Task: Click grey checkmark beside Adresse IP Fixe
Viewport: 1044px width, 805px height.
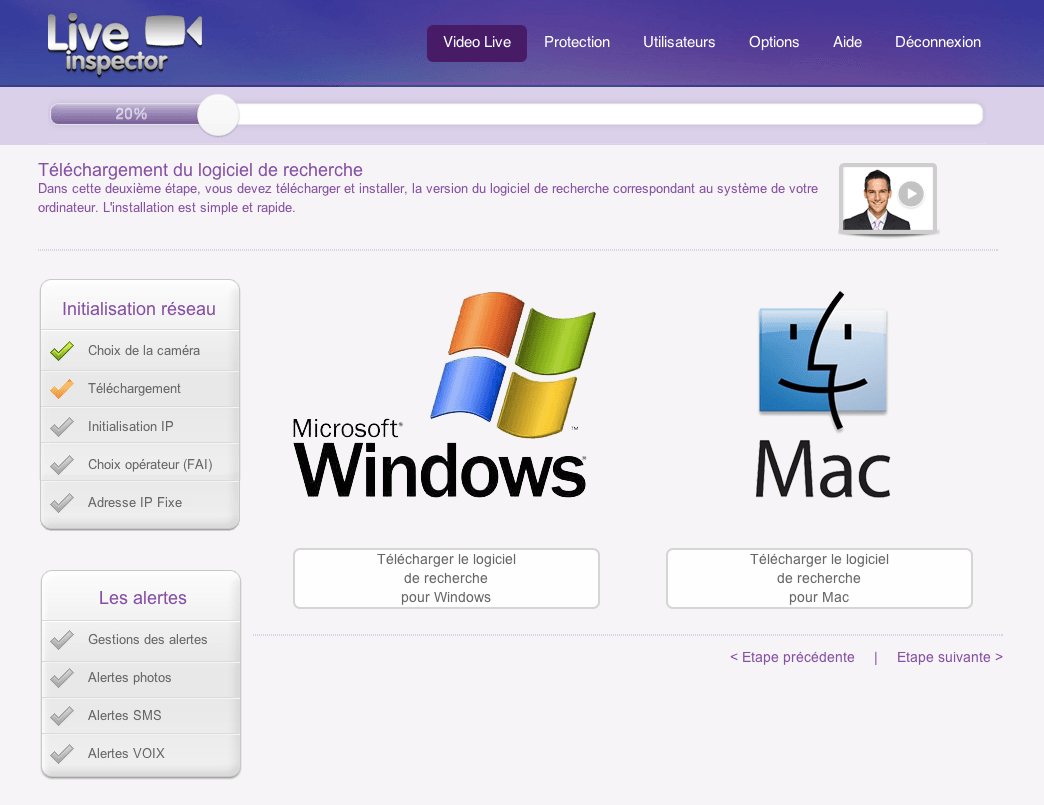Action: (62, 502)
